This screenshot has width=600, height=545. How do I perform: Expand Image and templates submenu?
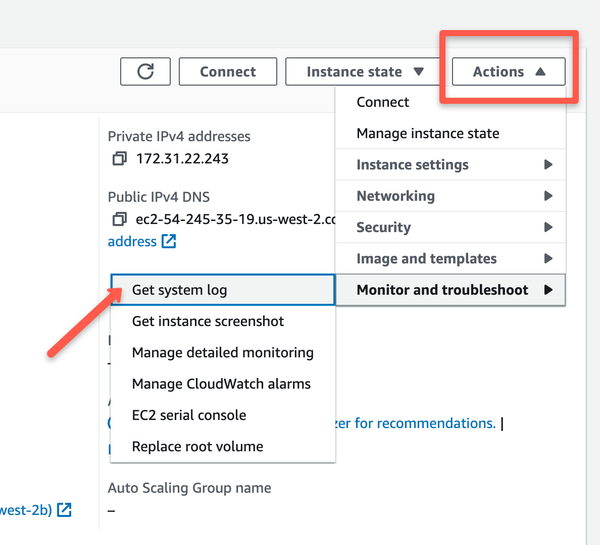450,258
